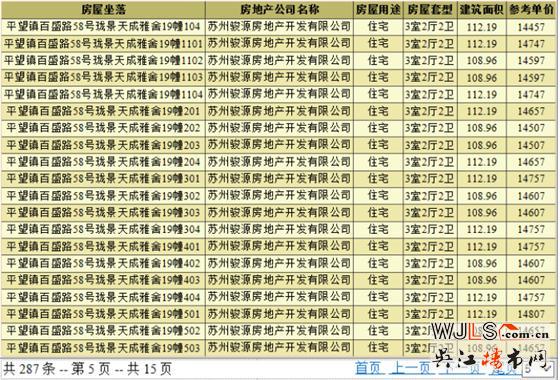Click price 14597 in the 19幢1102 row

[531, 61]
